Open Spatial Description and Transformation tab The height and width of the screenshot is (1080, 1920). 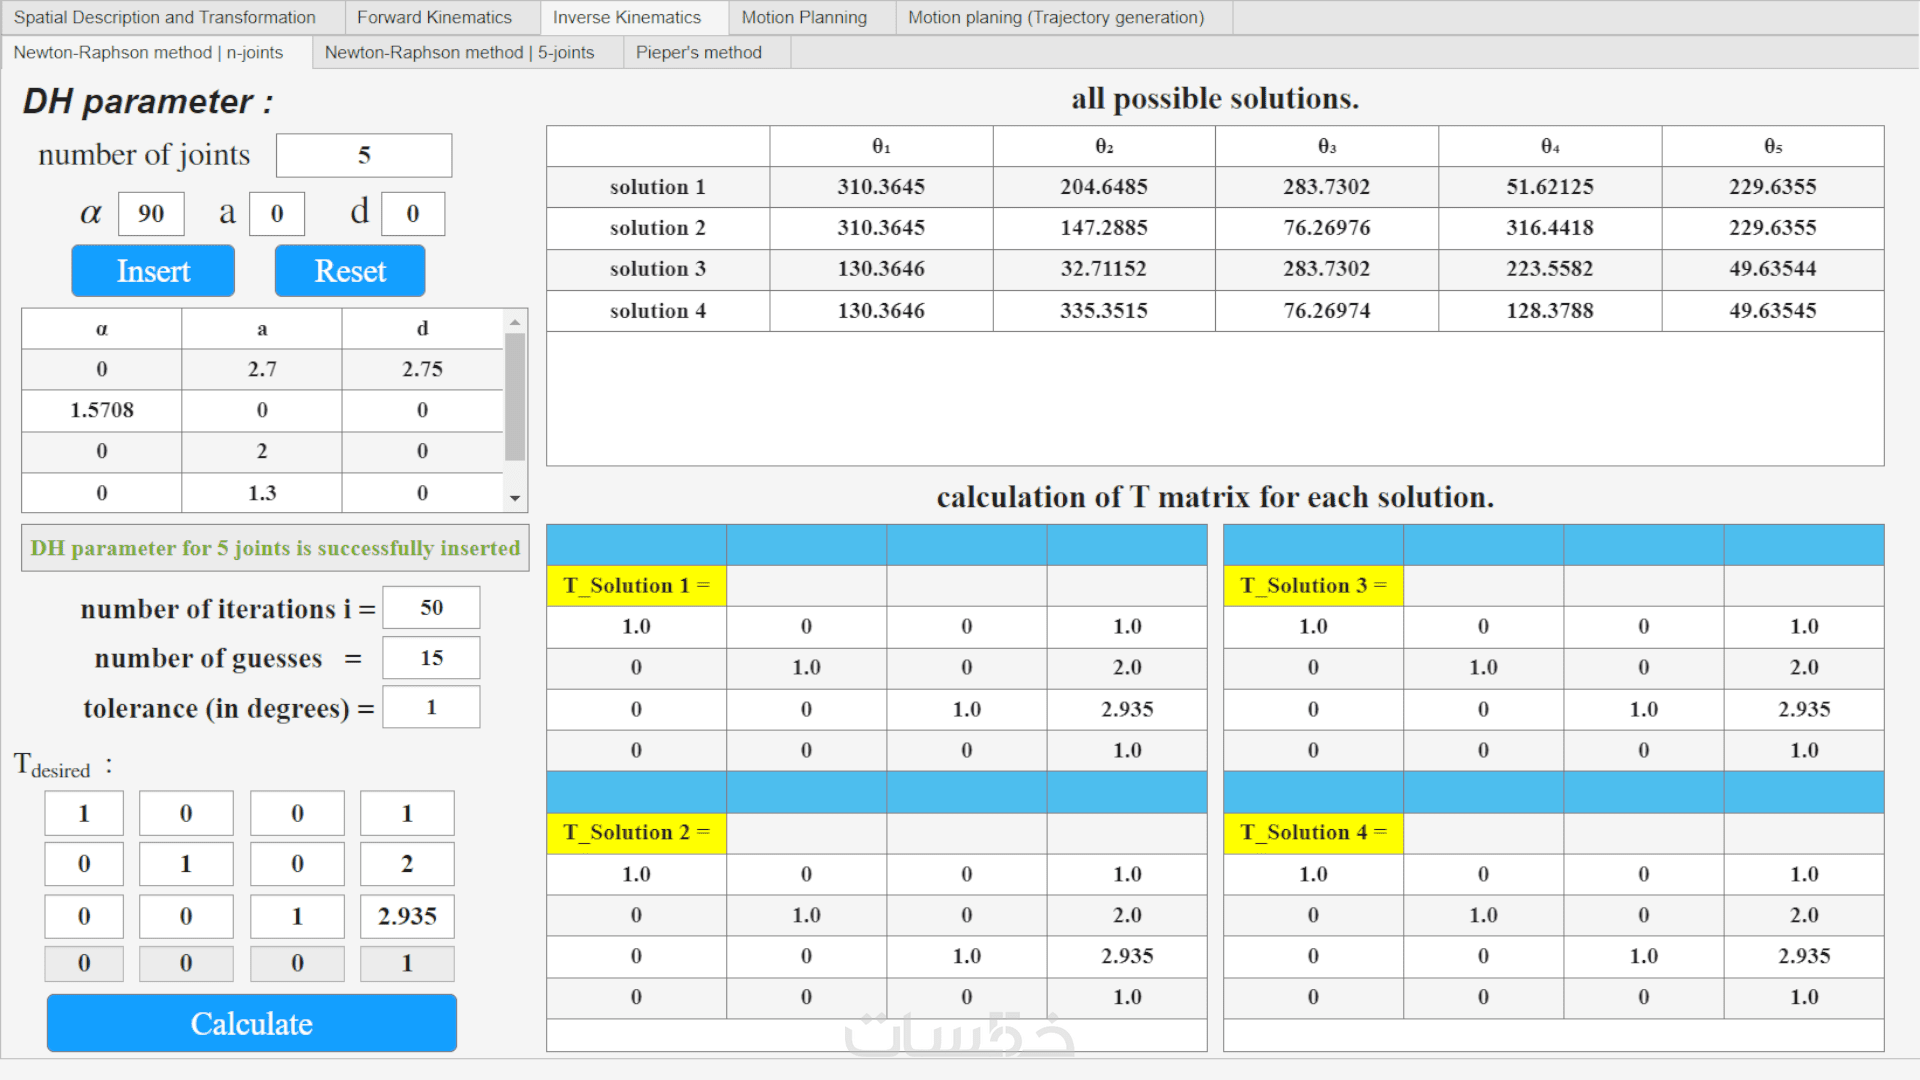[165, 17]
